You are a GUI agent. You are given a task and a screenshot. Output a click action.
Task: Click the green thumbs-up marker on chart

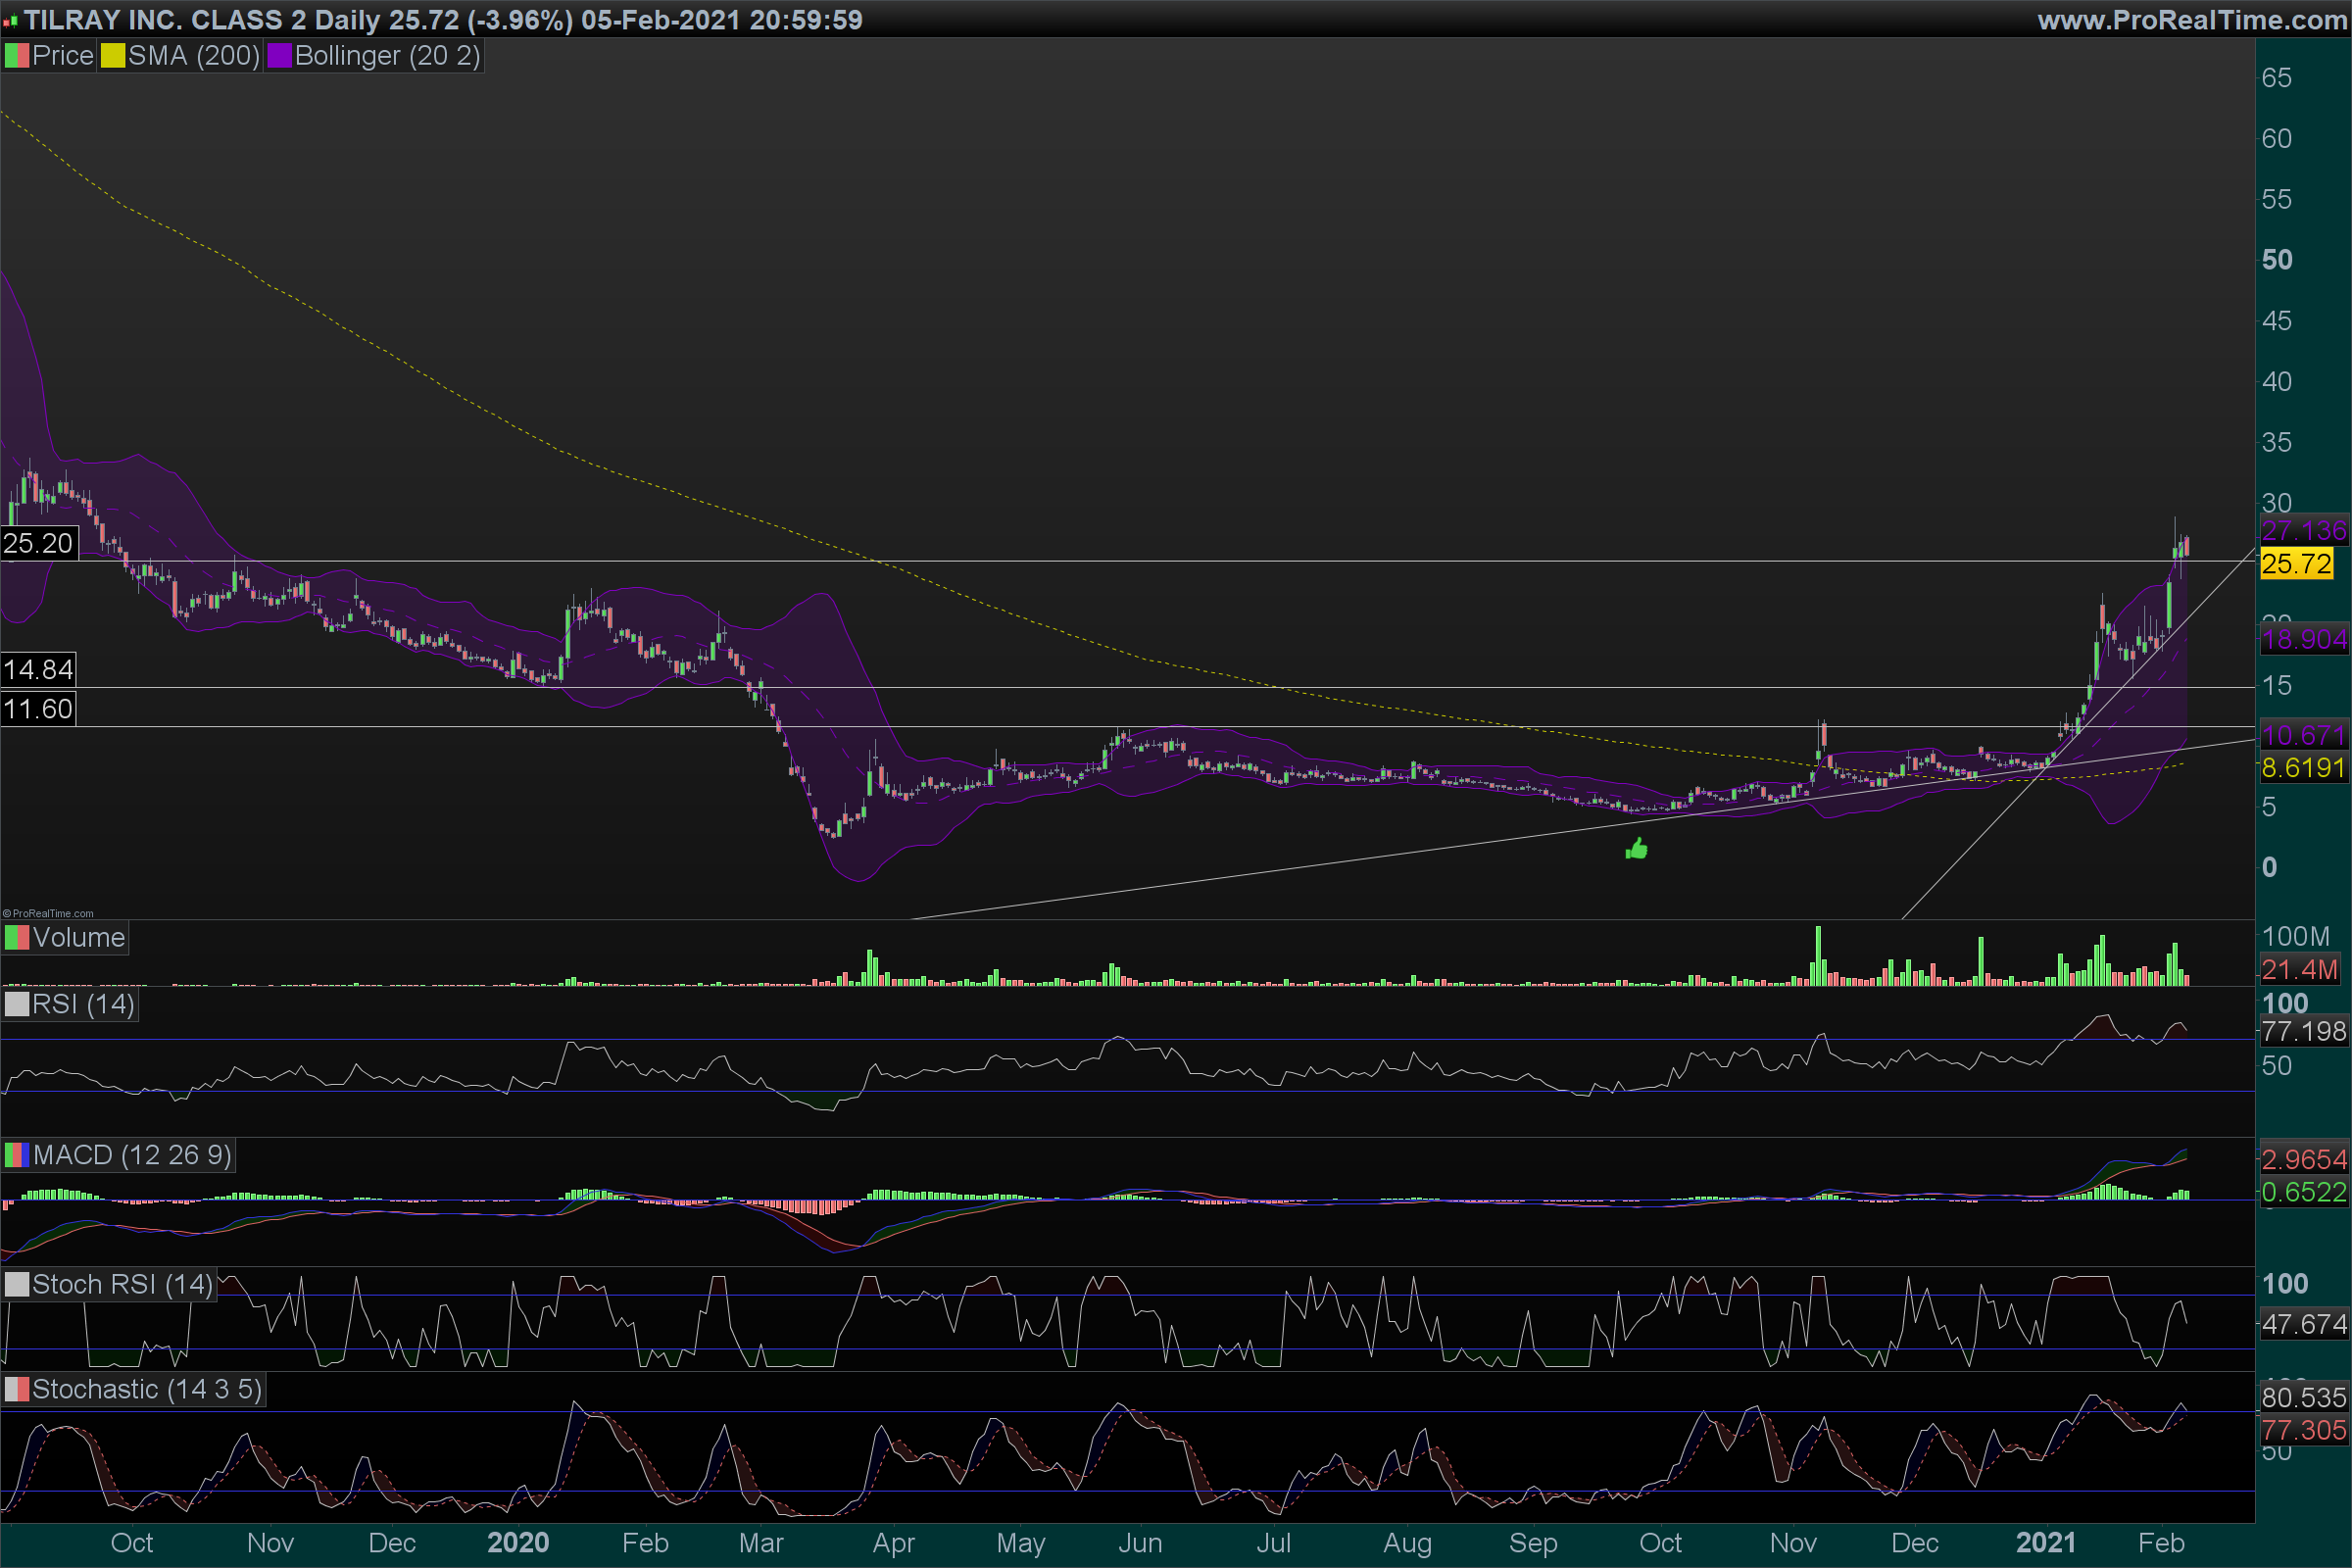(1637, 850)
